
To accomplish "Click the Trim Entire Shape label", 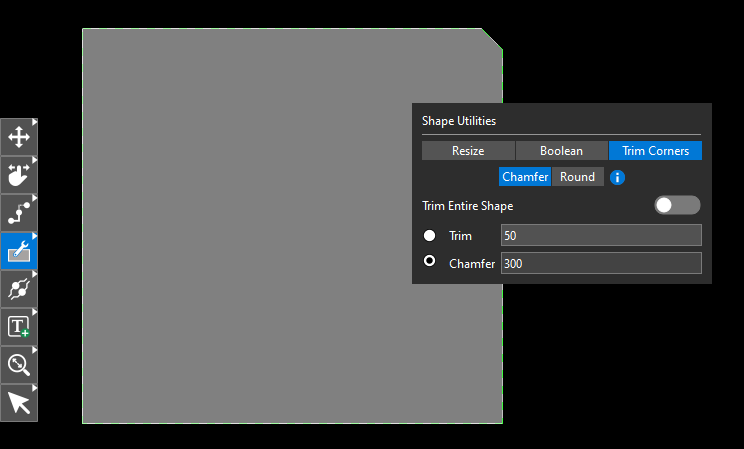I will pyautogui.click(x=467, y=206).
